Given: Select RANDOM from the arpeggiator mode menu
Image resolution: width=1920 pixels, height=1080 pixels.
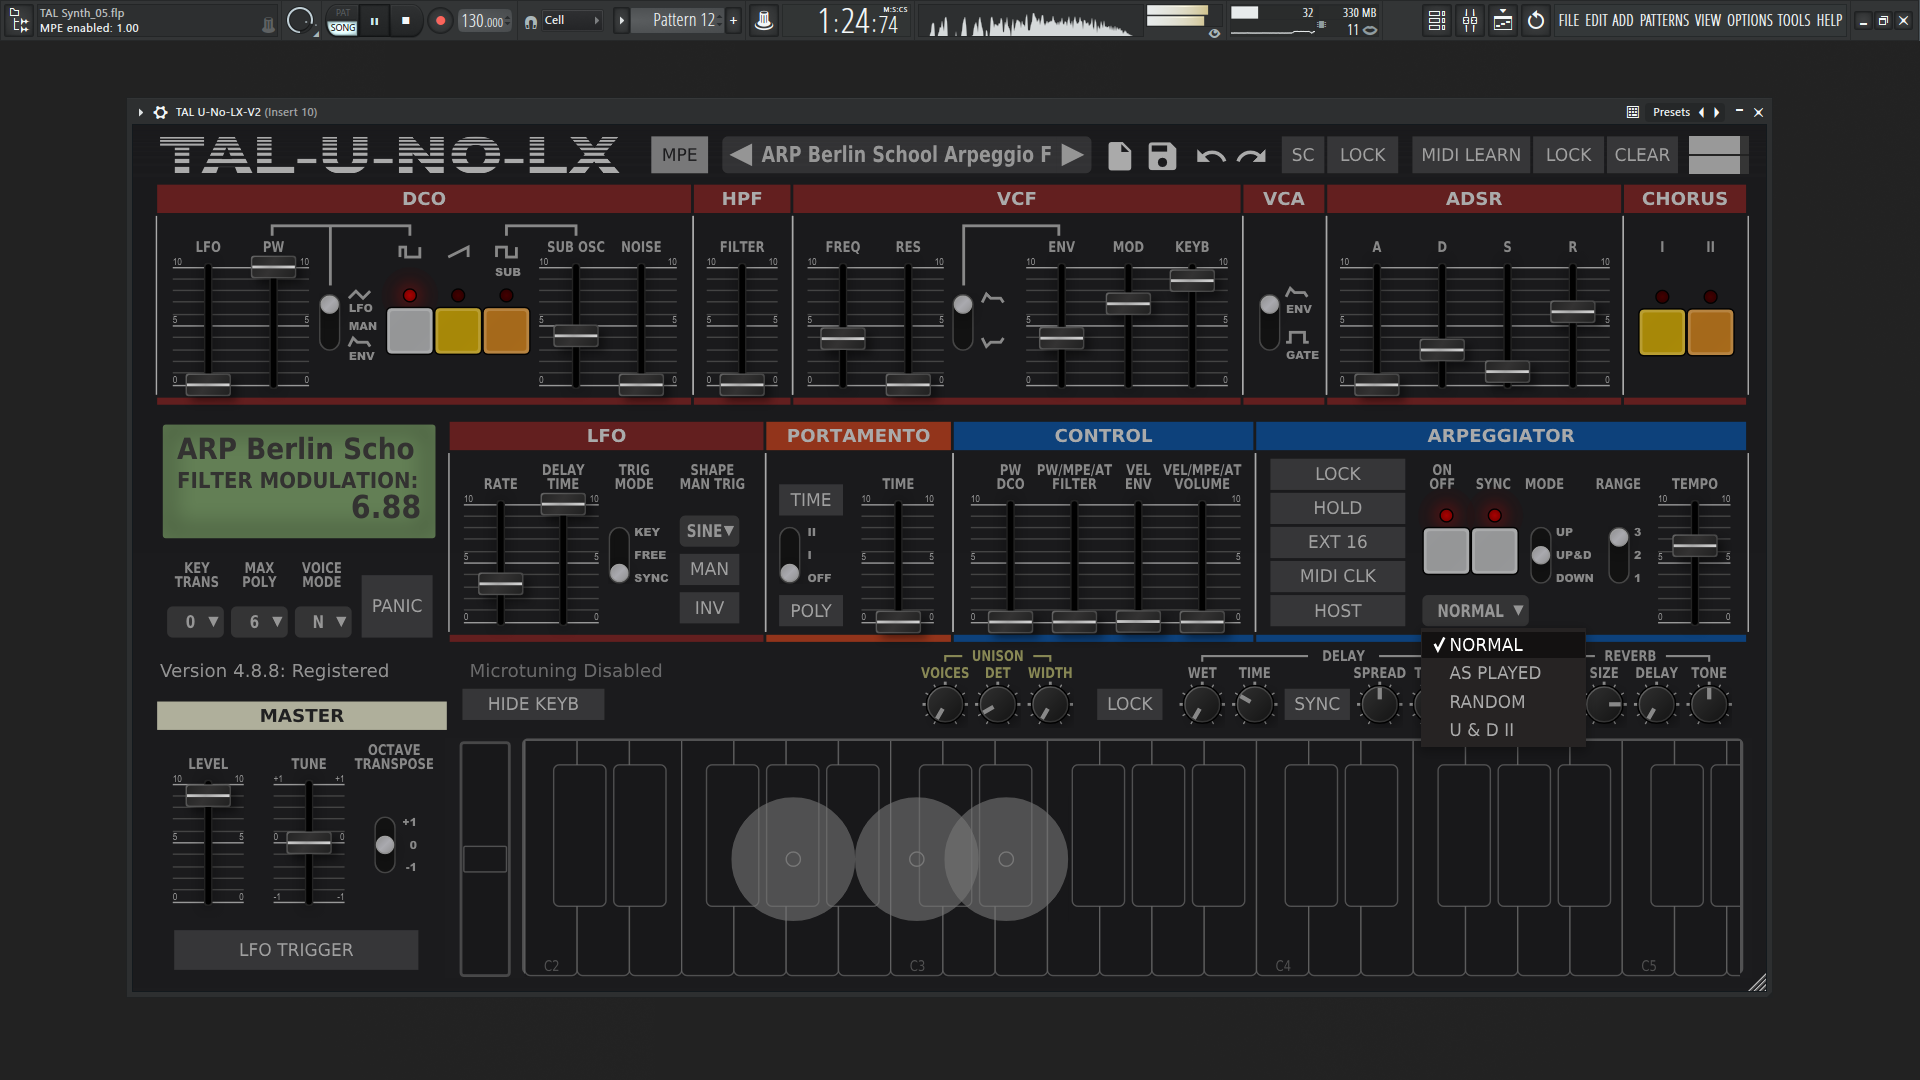Looking at the screenshot, I should pyautogui.click(x=1487, y=702).
